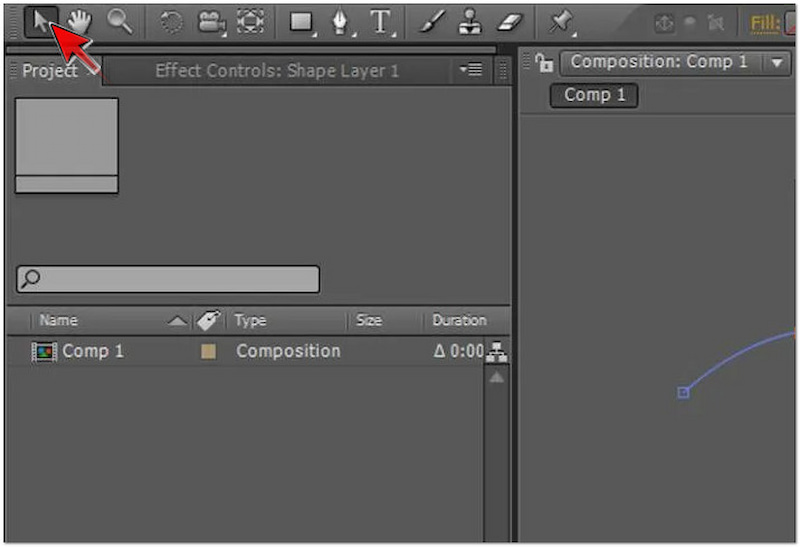The height and width of the screenshot is (547, 800).
Task: Open the Project panel options menu
Action: (x=470, y=70)
